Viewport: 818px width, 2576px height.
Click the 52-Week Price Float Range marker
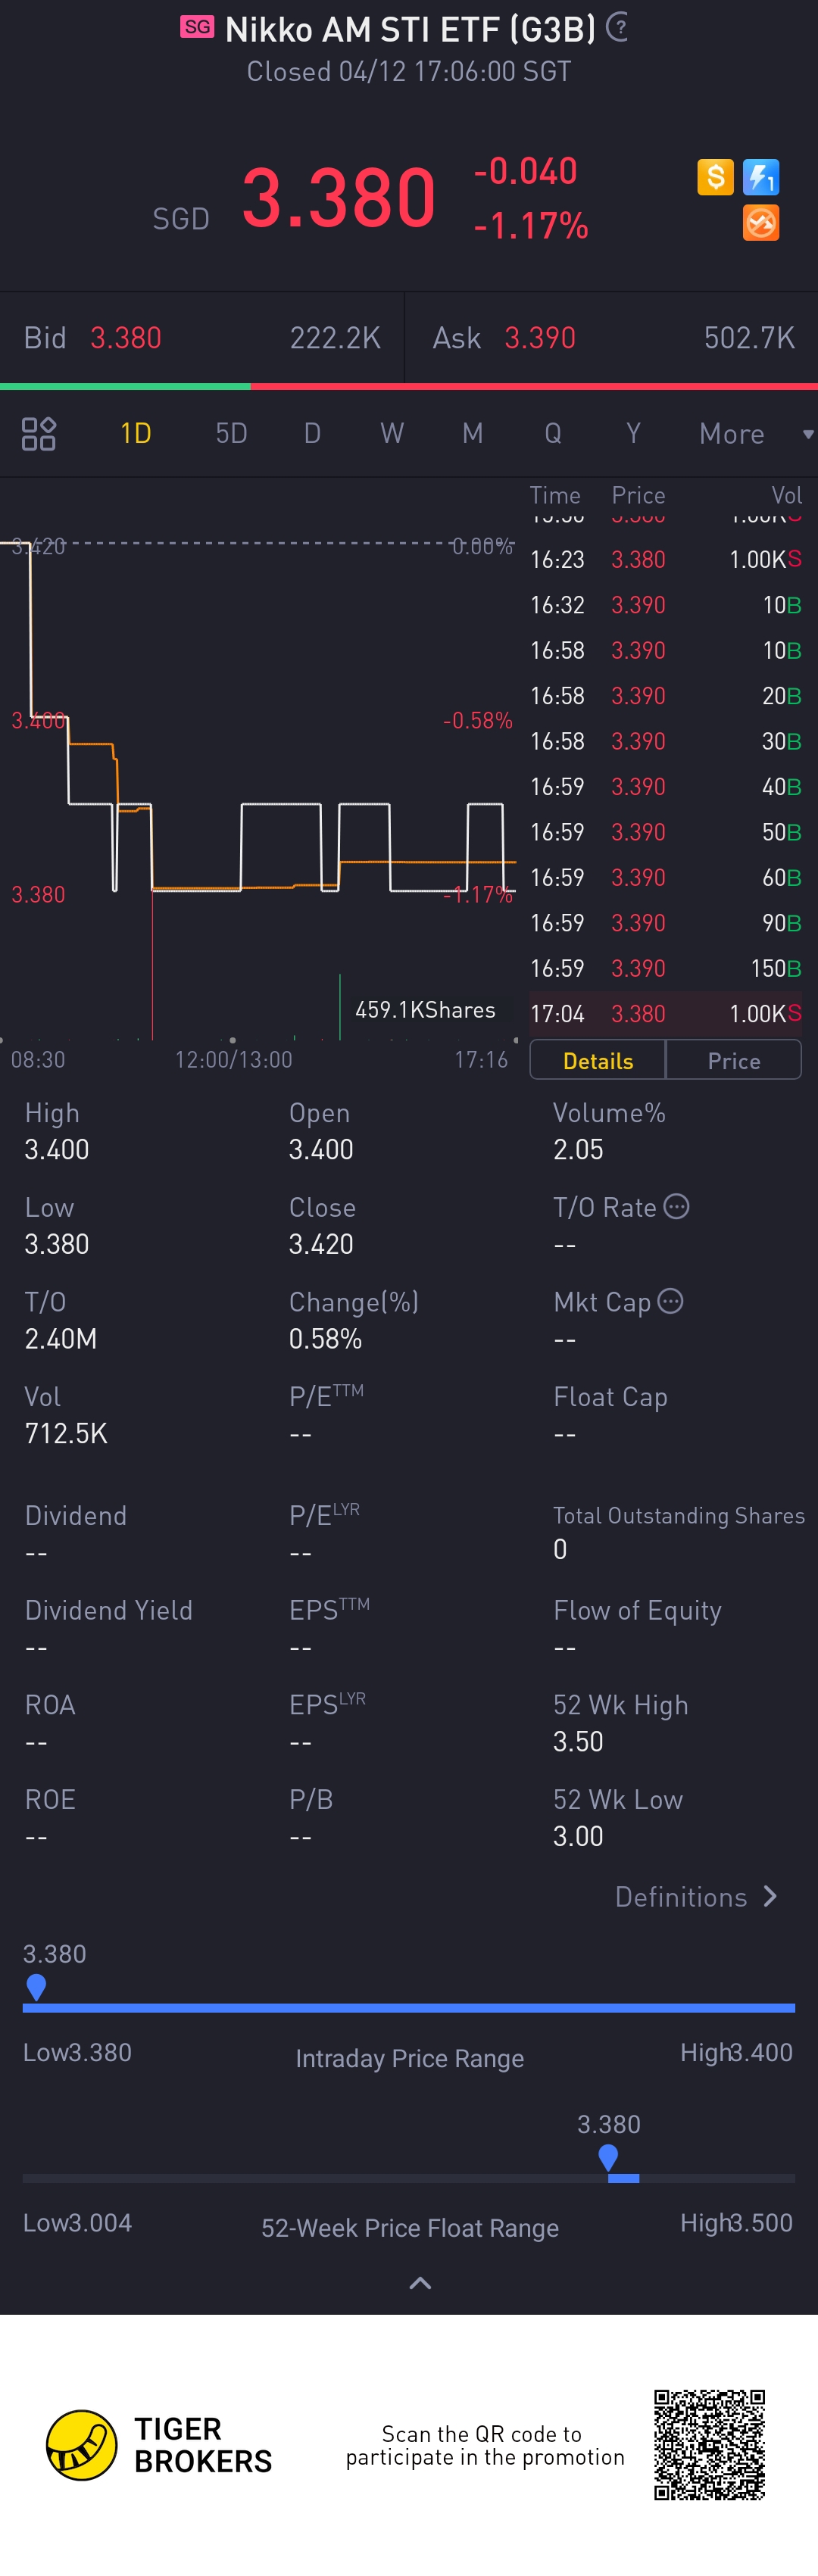click(x=608, y=2158)
